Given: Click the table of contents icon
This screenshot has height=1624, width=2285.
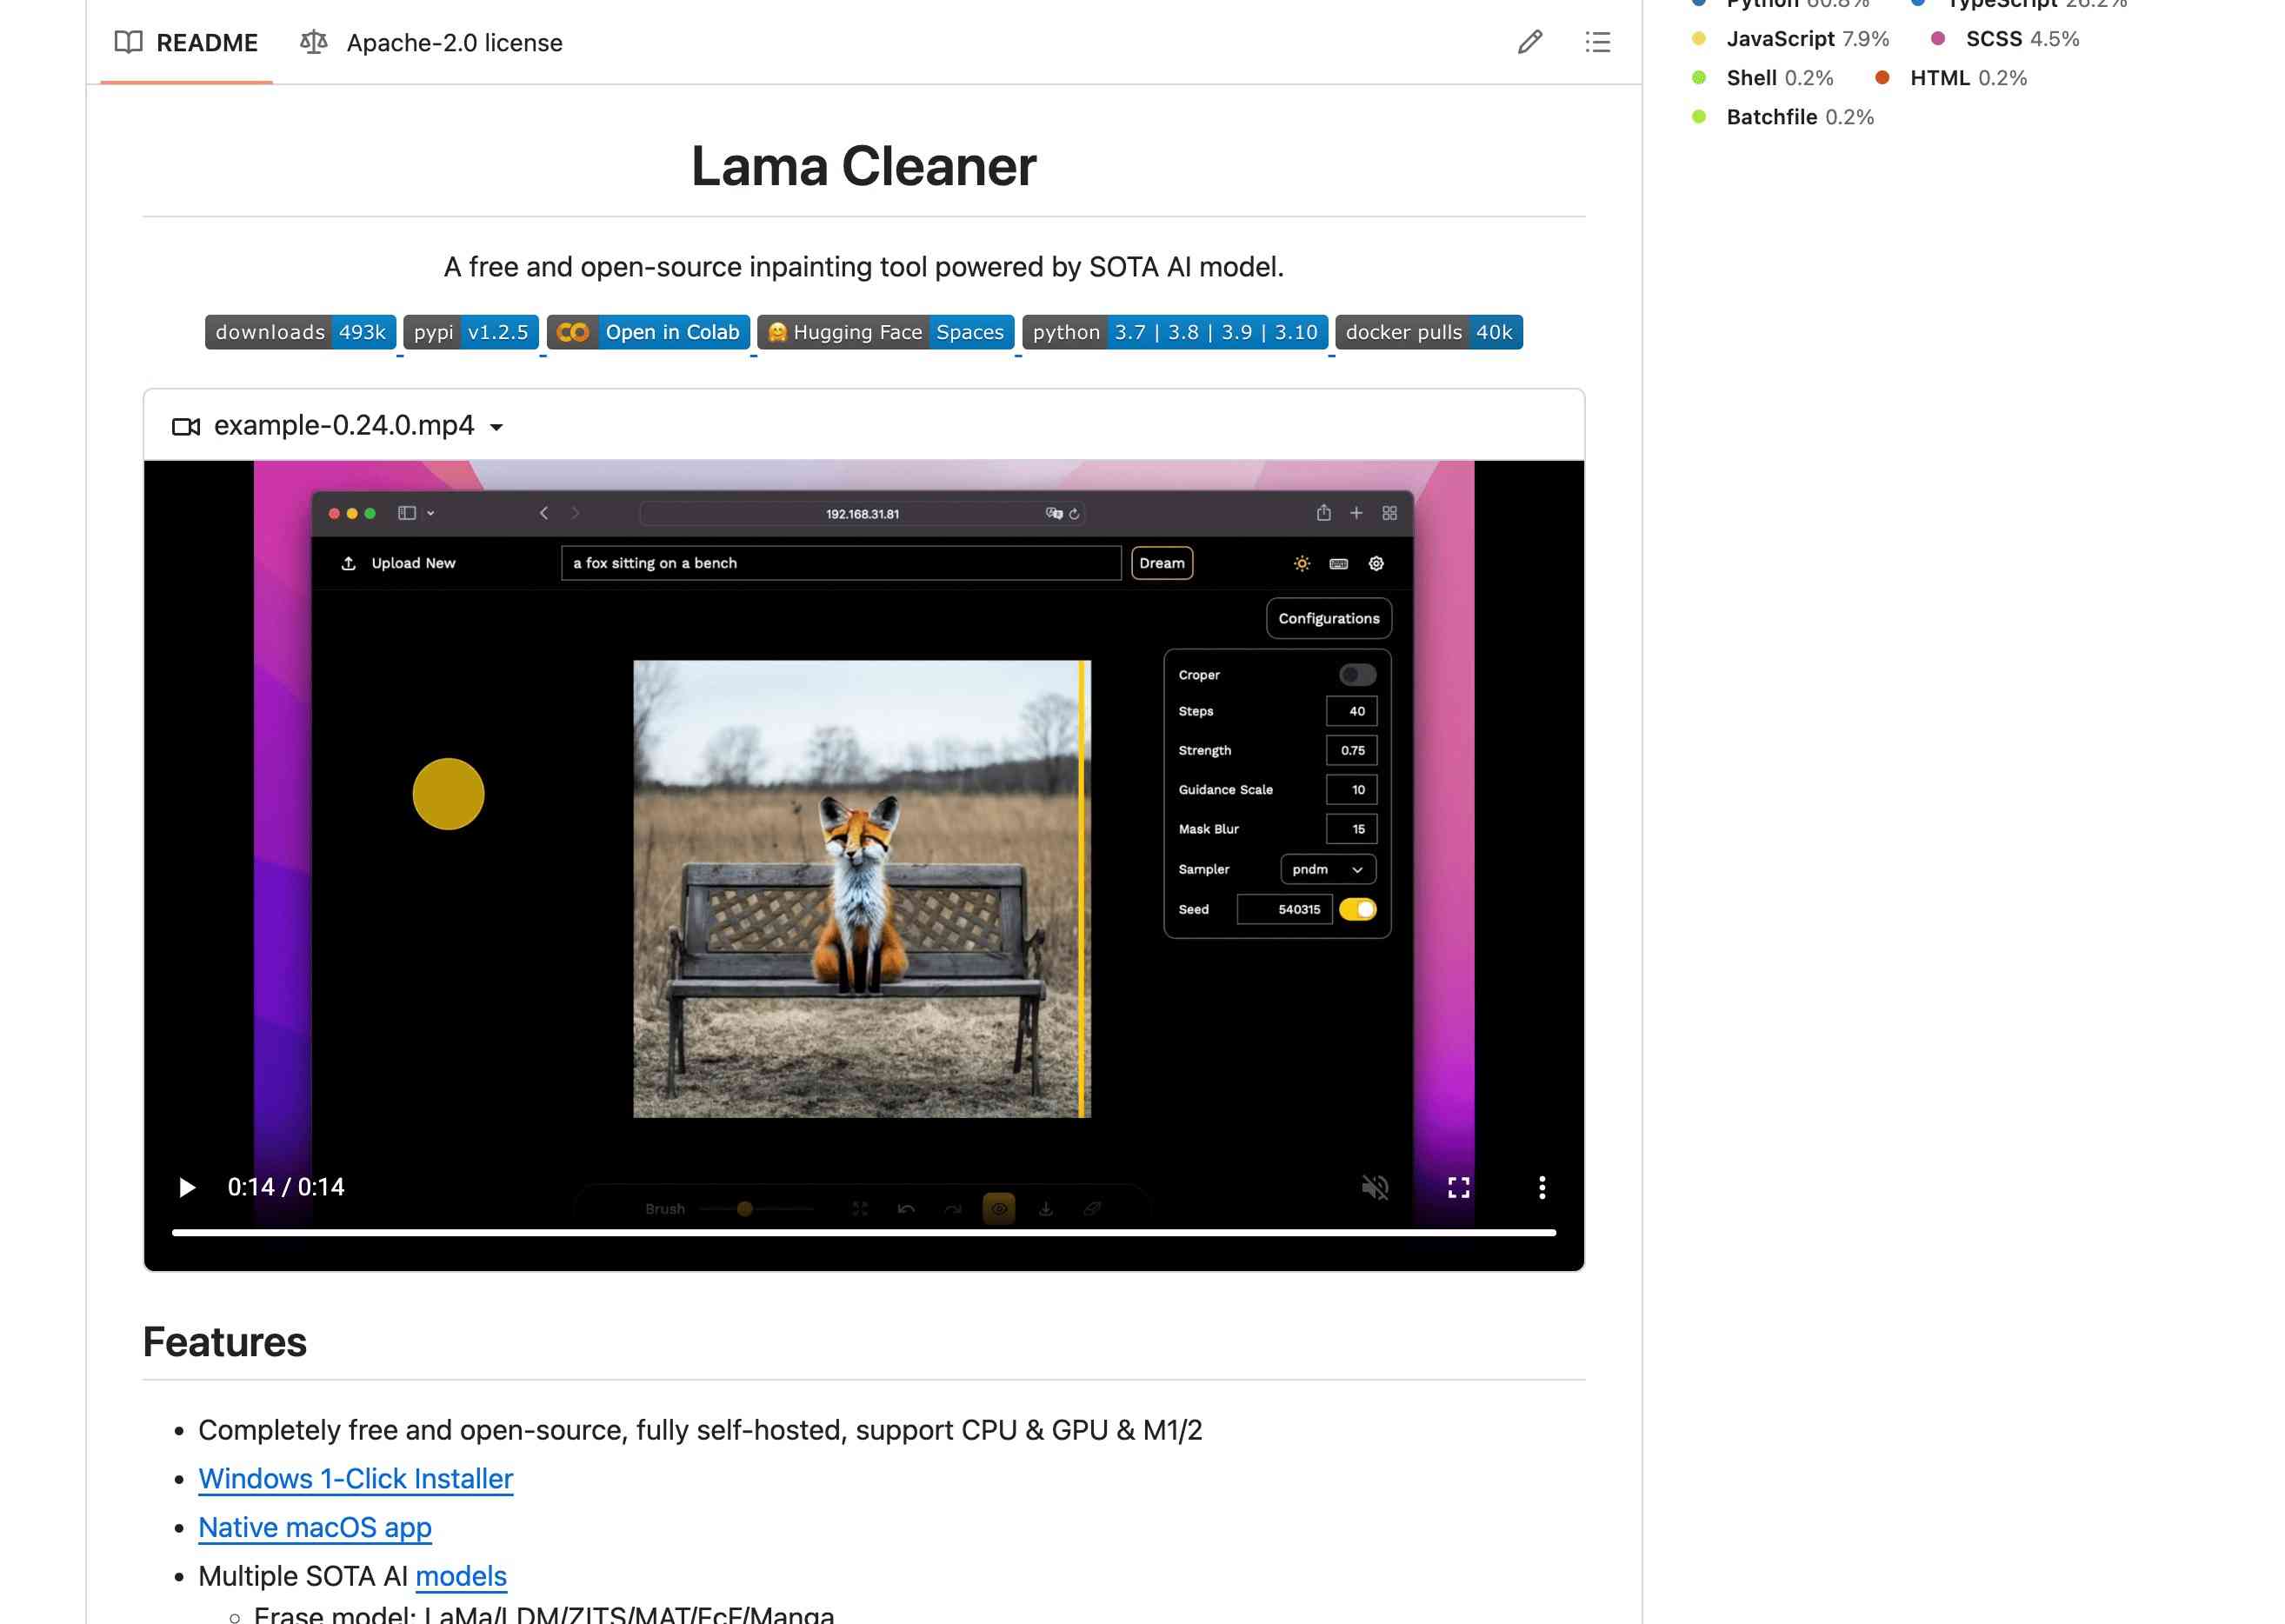Looking at the screenshot, I should (1598, 43).
